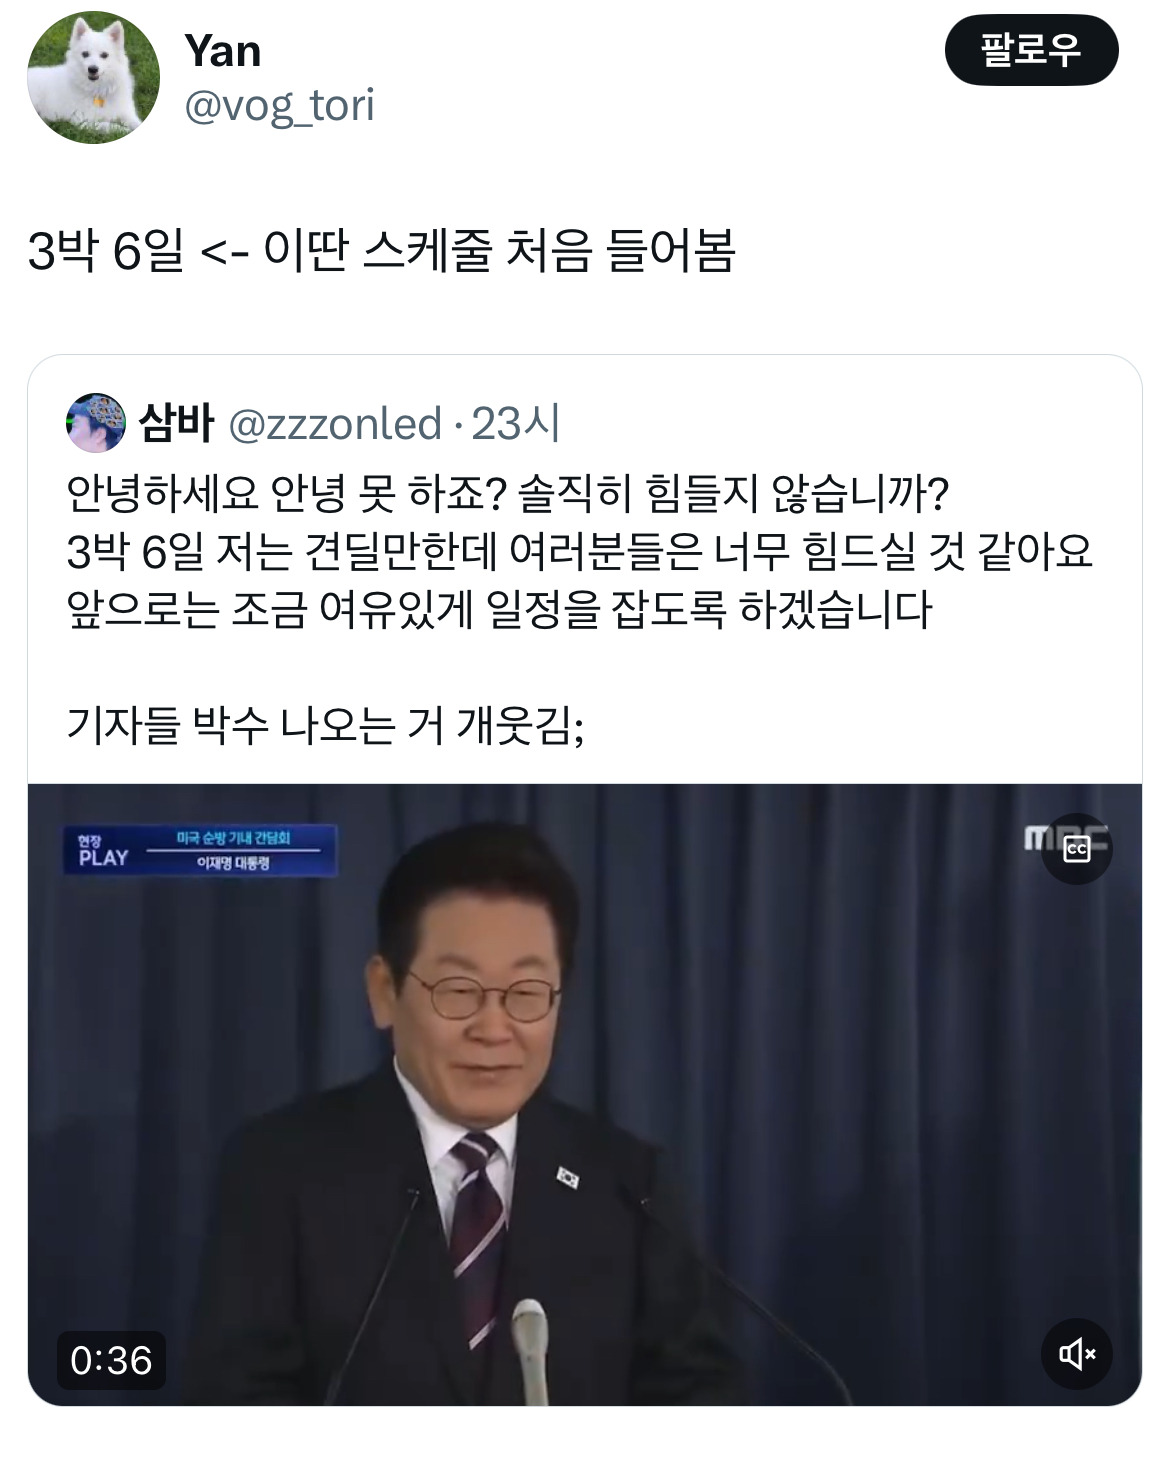Open the @zzzonled handle link
This screenshot has width=1170, height=1467.
coord(335,424)
